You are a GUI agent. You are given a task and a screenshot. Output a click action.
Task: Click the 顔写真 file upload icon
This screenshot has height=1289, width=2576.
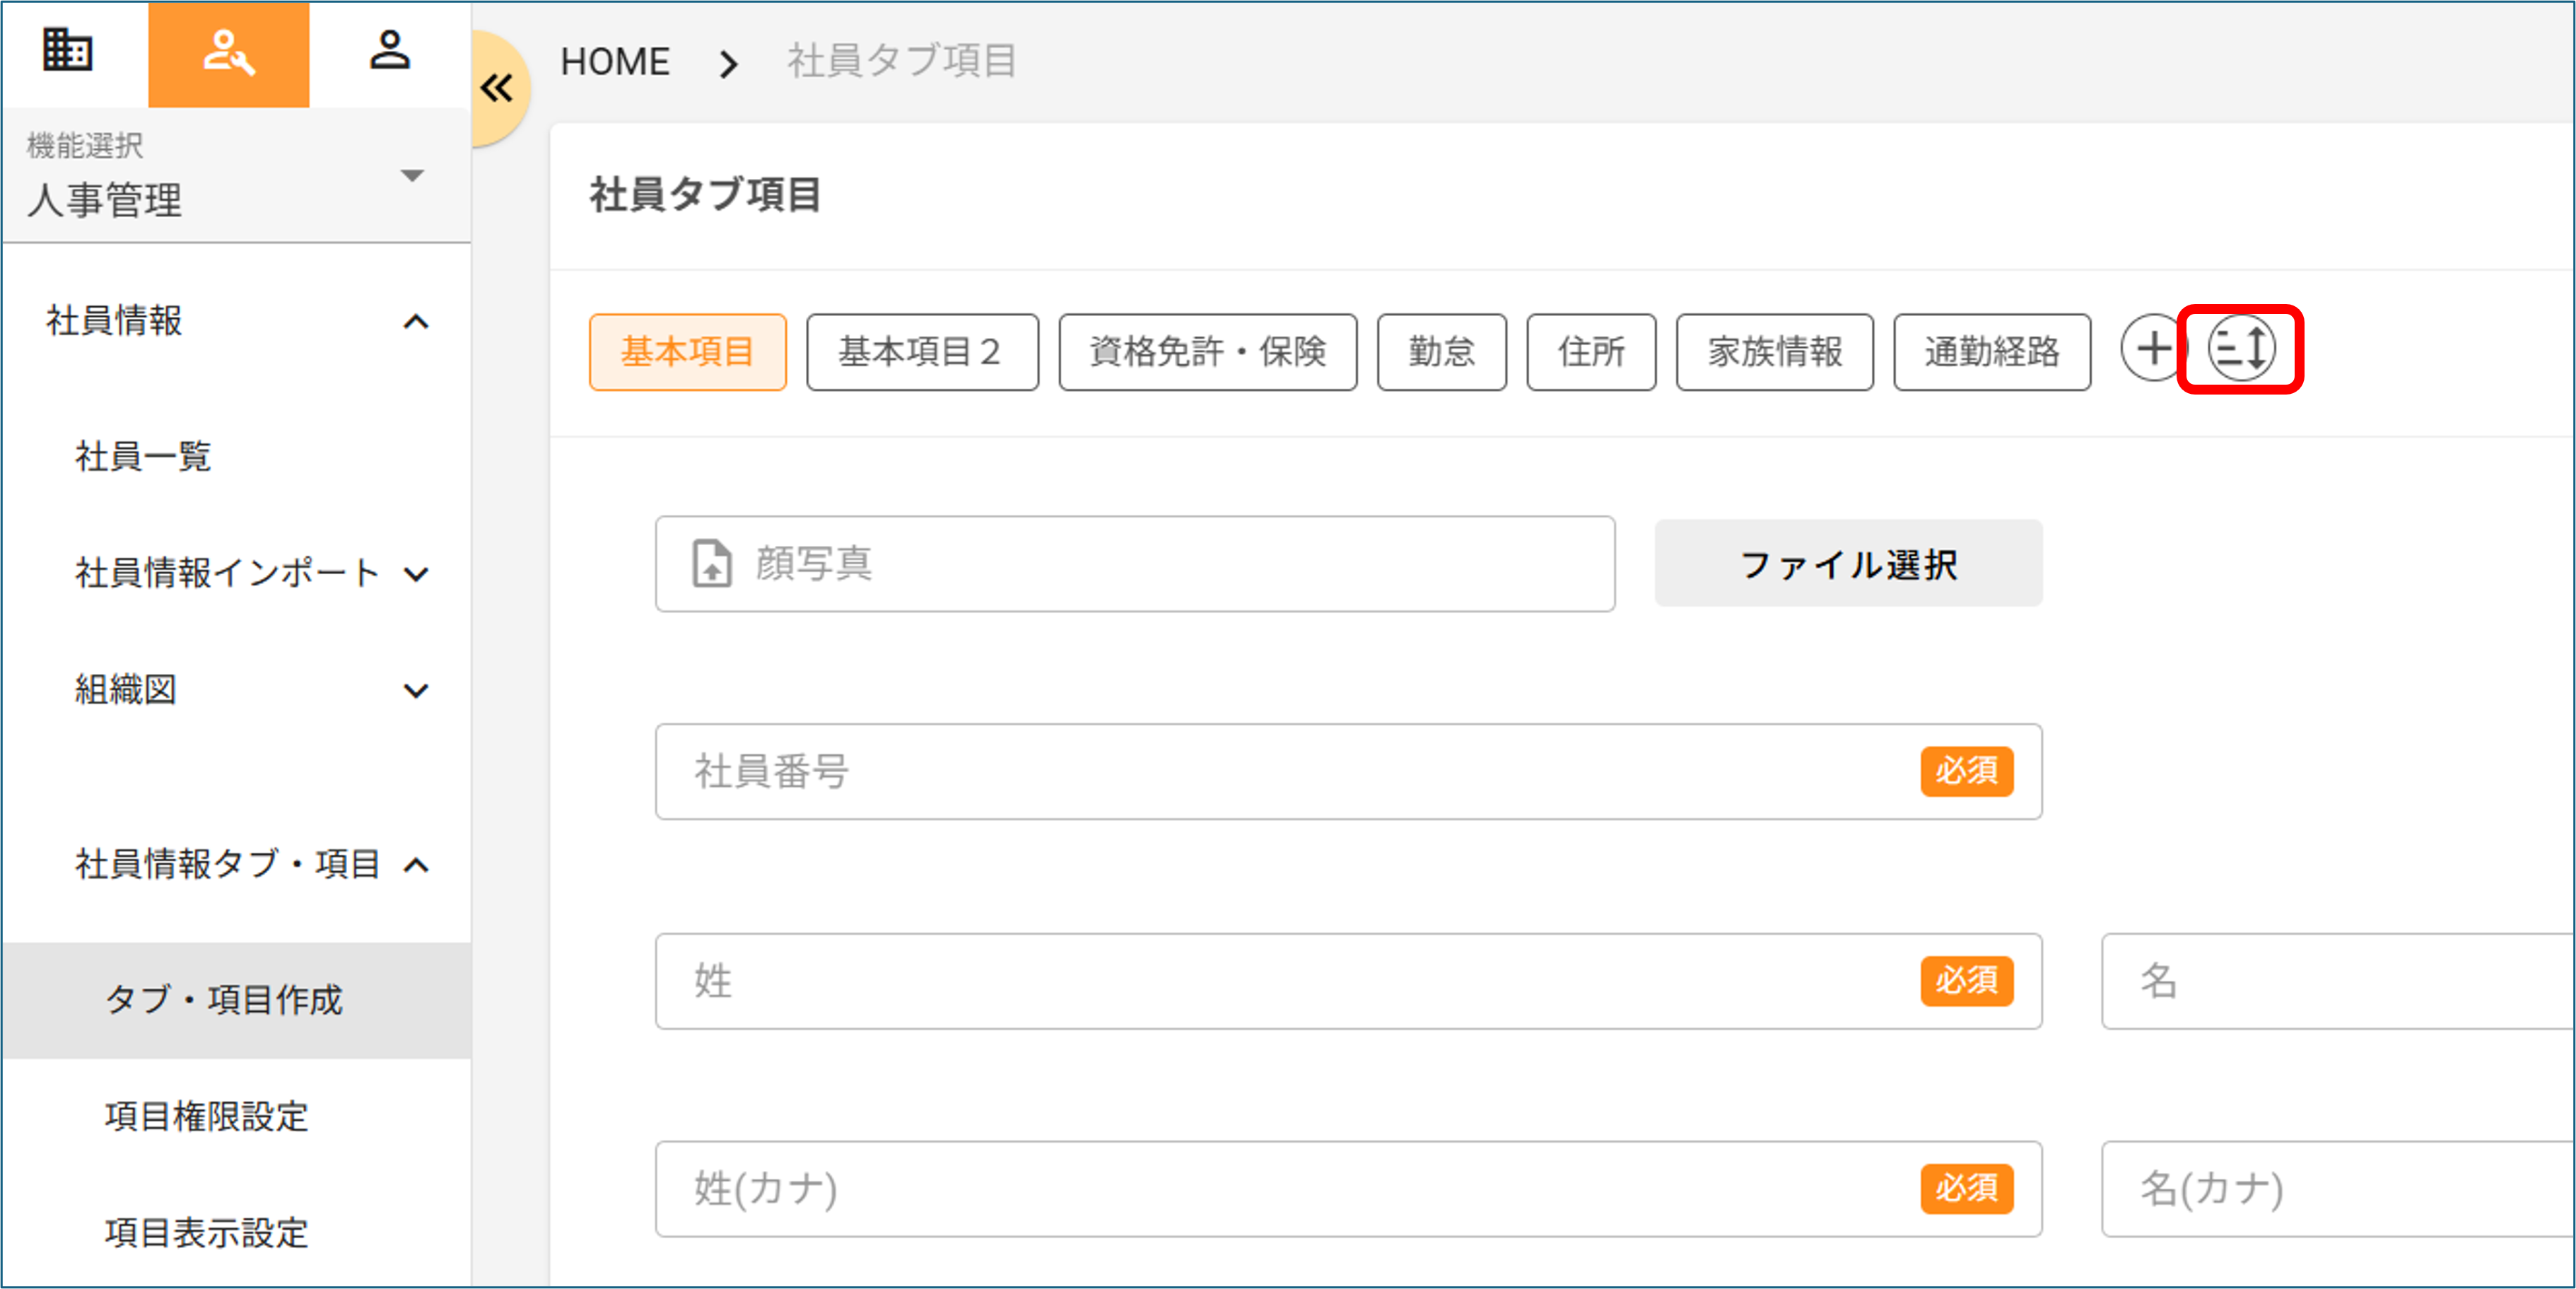tap(712, 564)
